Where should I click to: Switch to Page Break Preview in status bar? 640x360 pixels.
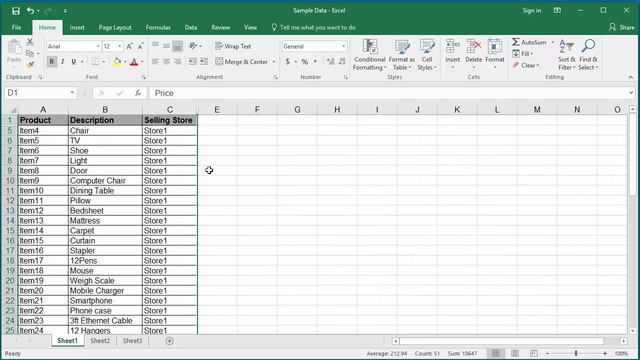pyautogui.click(x=533, y=353)
